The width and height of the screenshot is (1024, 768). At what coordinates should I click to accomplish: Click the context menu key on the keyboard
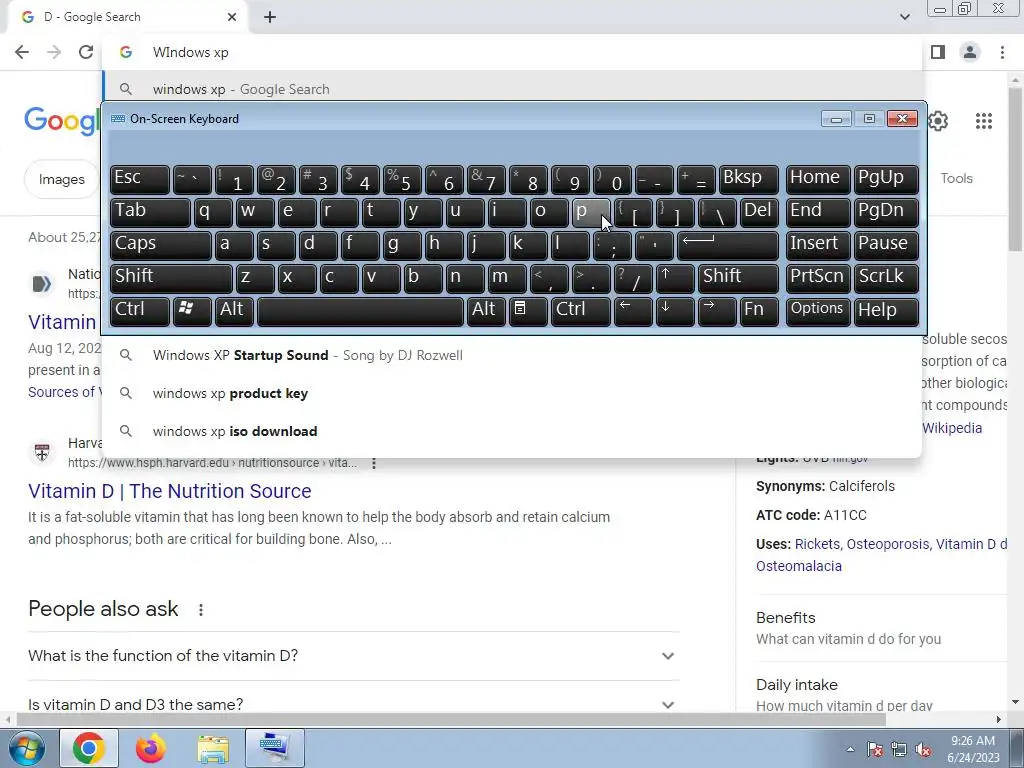pyautogui.click(x=528, y=310)
